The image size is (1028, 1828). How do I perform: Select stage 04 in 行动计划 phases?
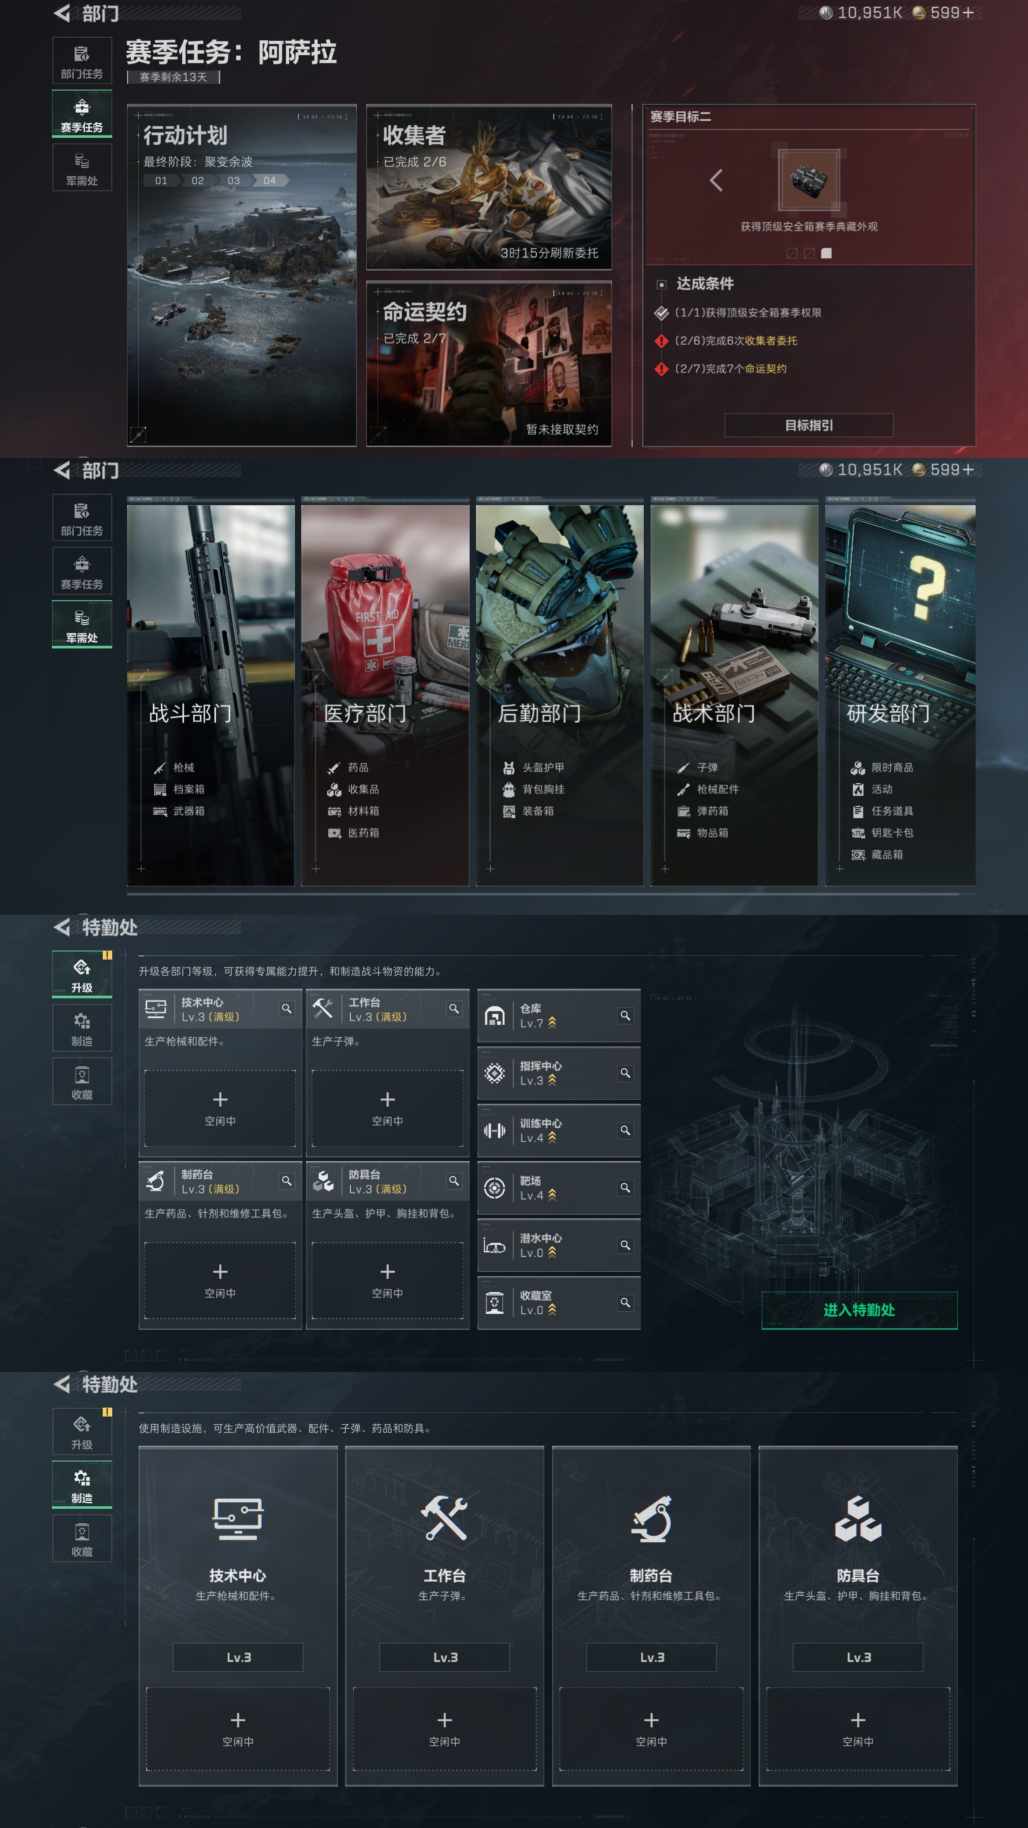click(269, 181)
